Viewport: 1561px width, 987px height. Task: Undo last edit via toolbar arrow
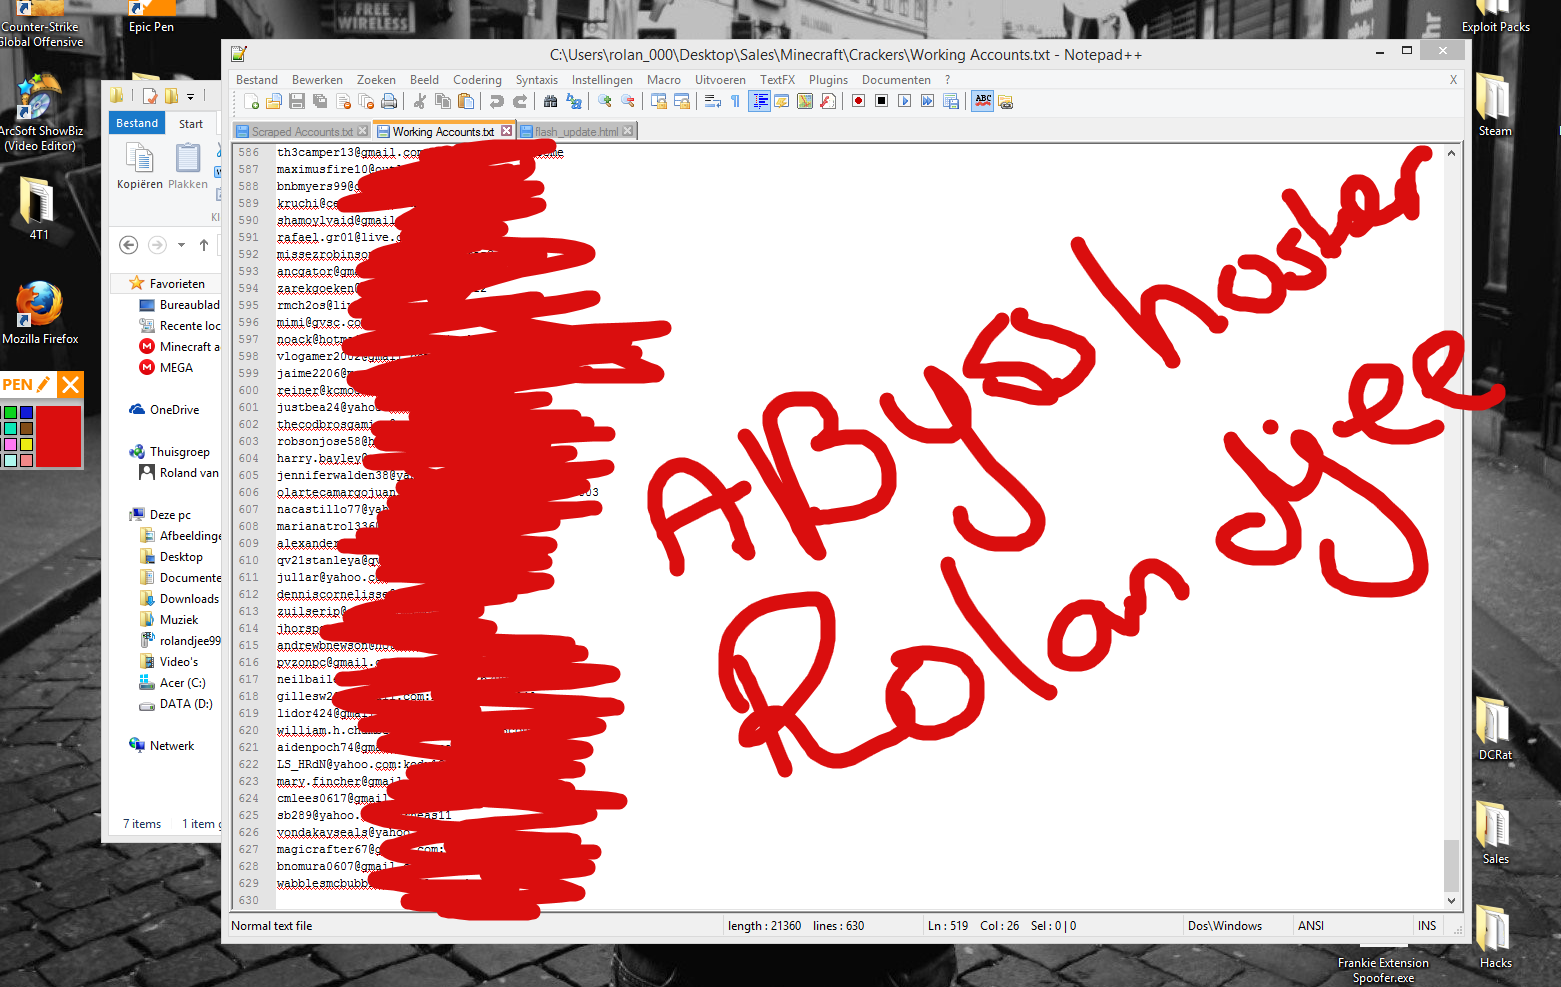click(496, 101)
